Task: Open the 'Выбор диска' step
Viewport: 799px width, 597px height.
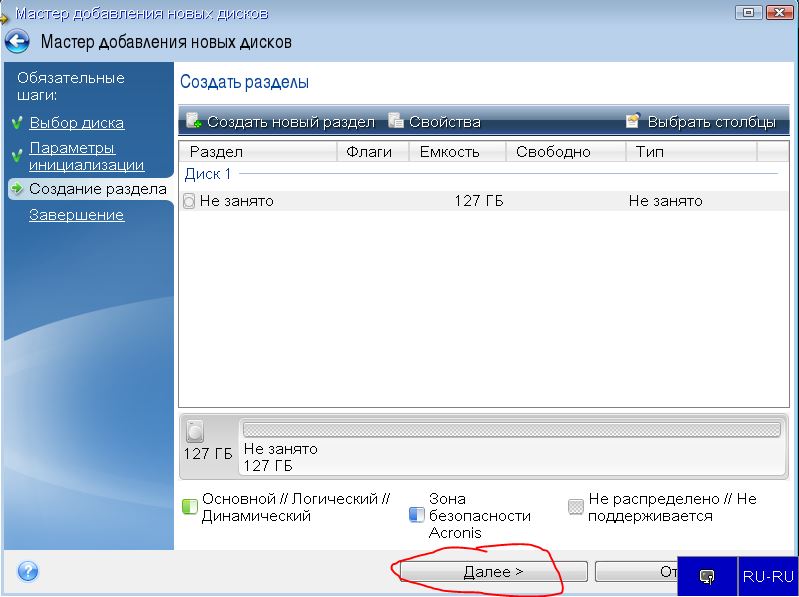Action: (x=76, y=123)
